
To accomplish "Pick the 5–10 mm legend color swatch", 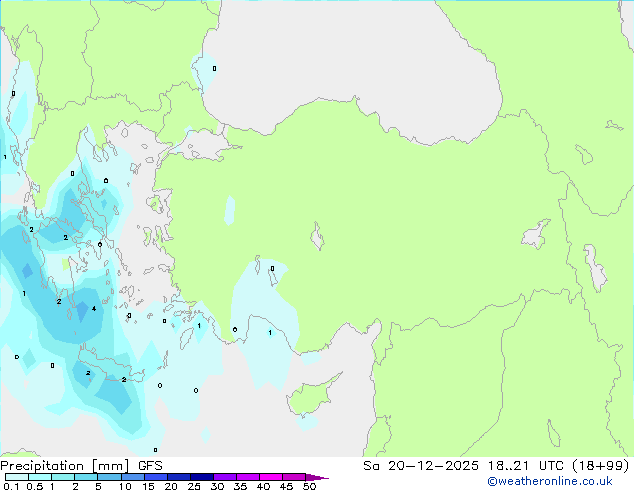I will coord(109,477).
